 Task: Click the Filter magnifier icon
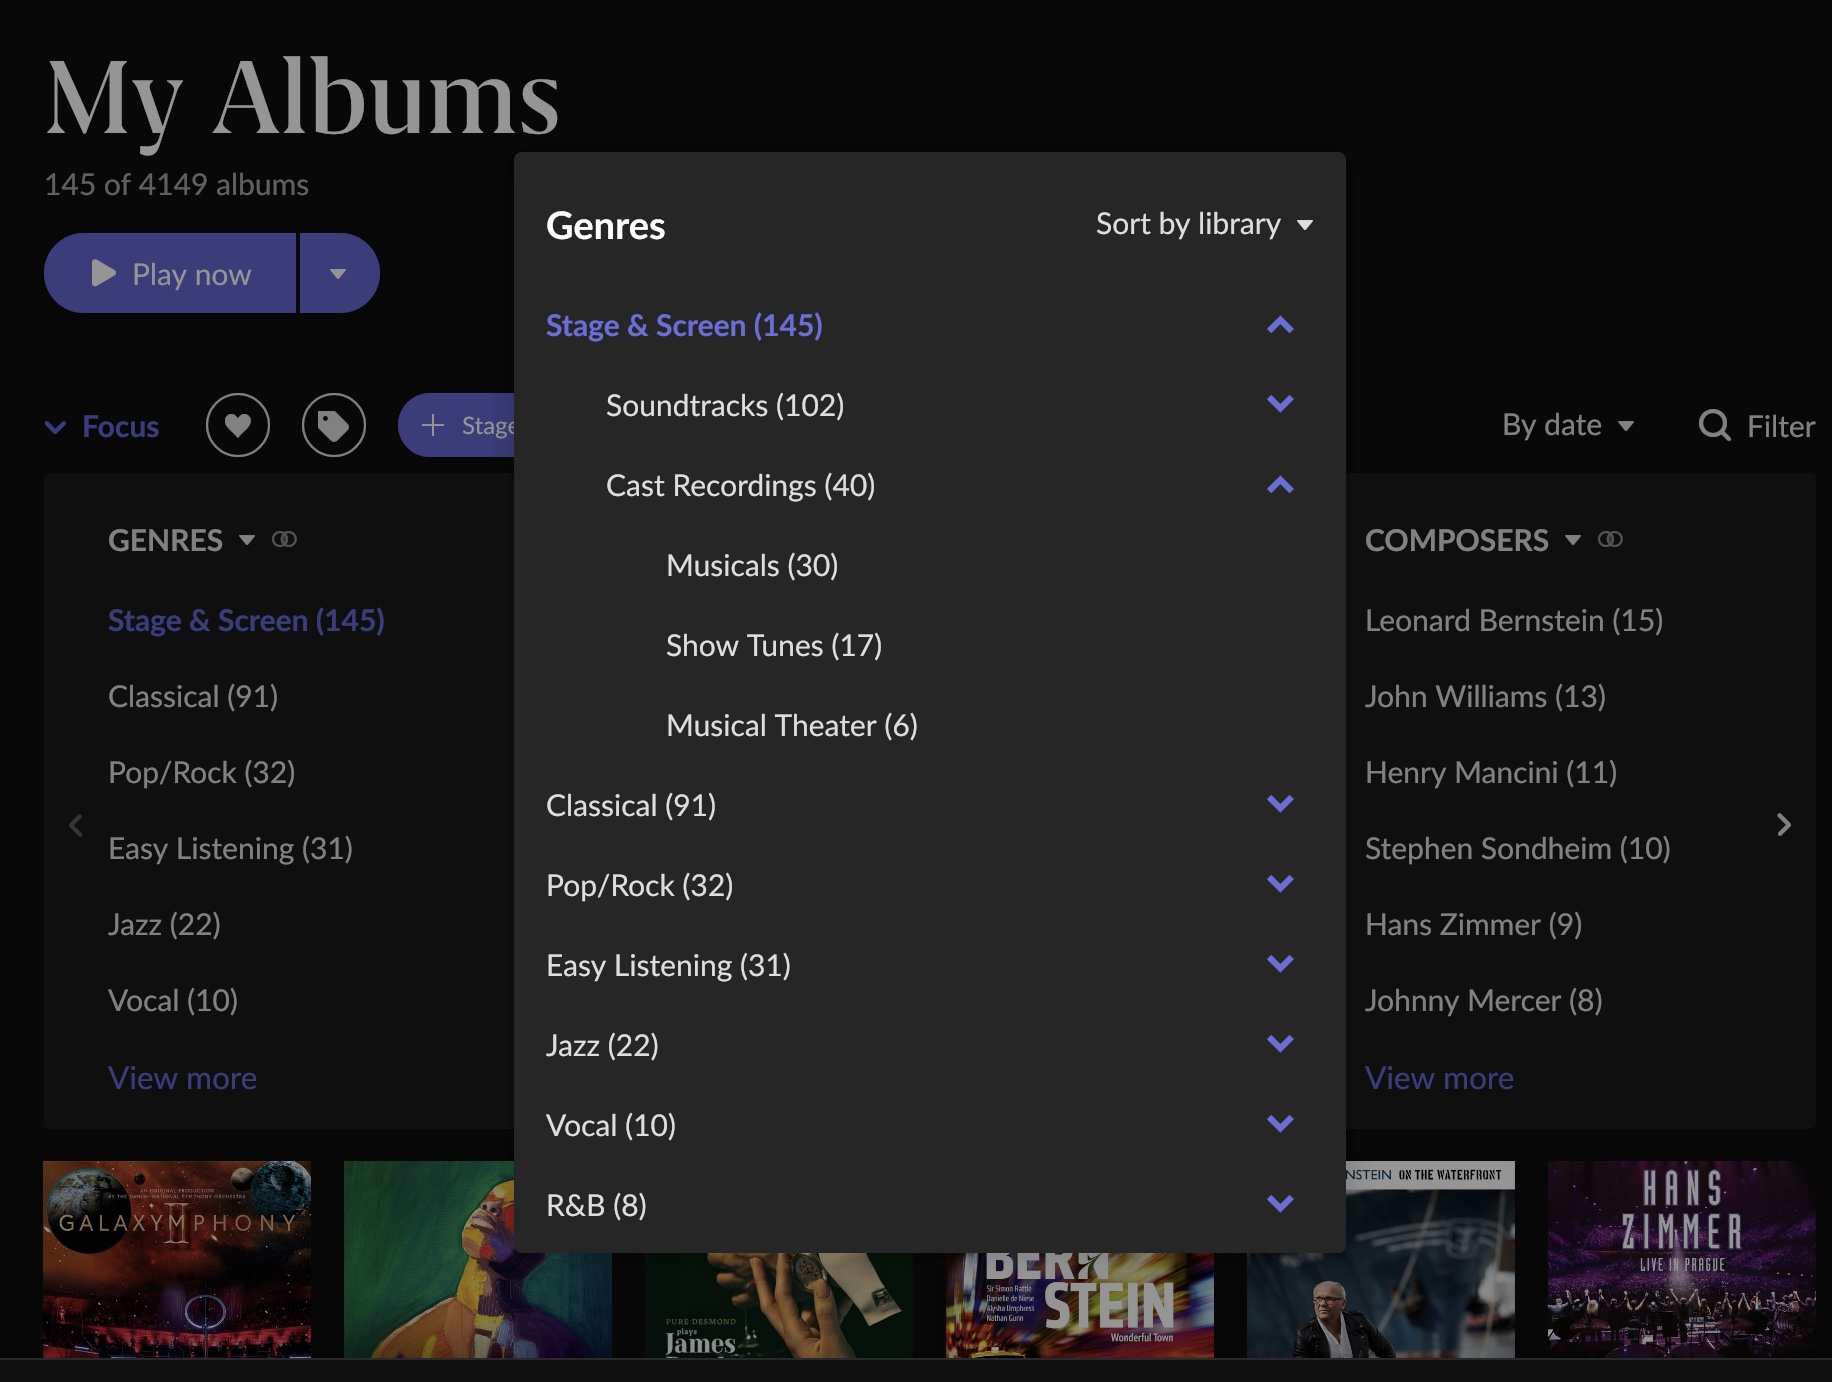point(1714,426)
